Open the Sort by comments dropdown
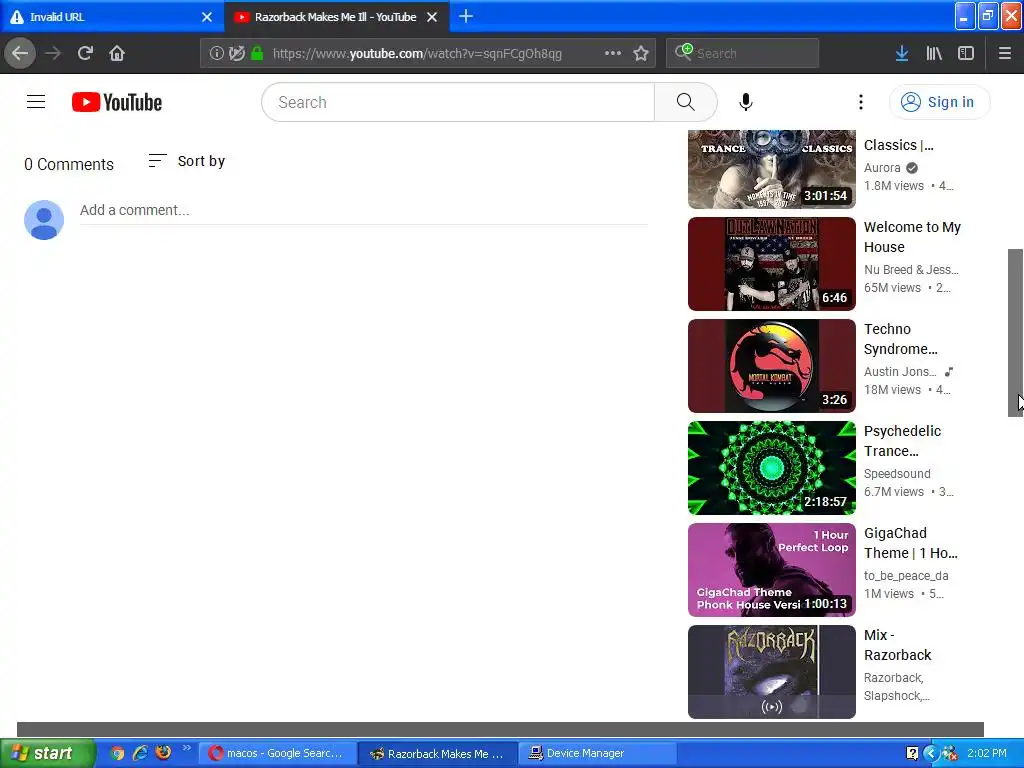The height and width of the screenshot is (768, 1024). (x=186, y=161)
